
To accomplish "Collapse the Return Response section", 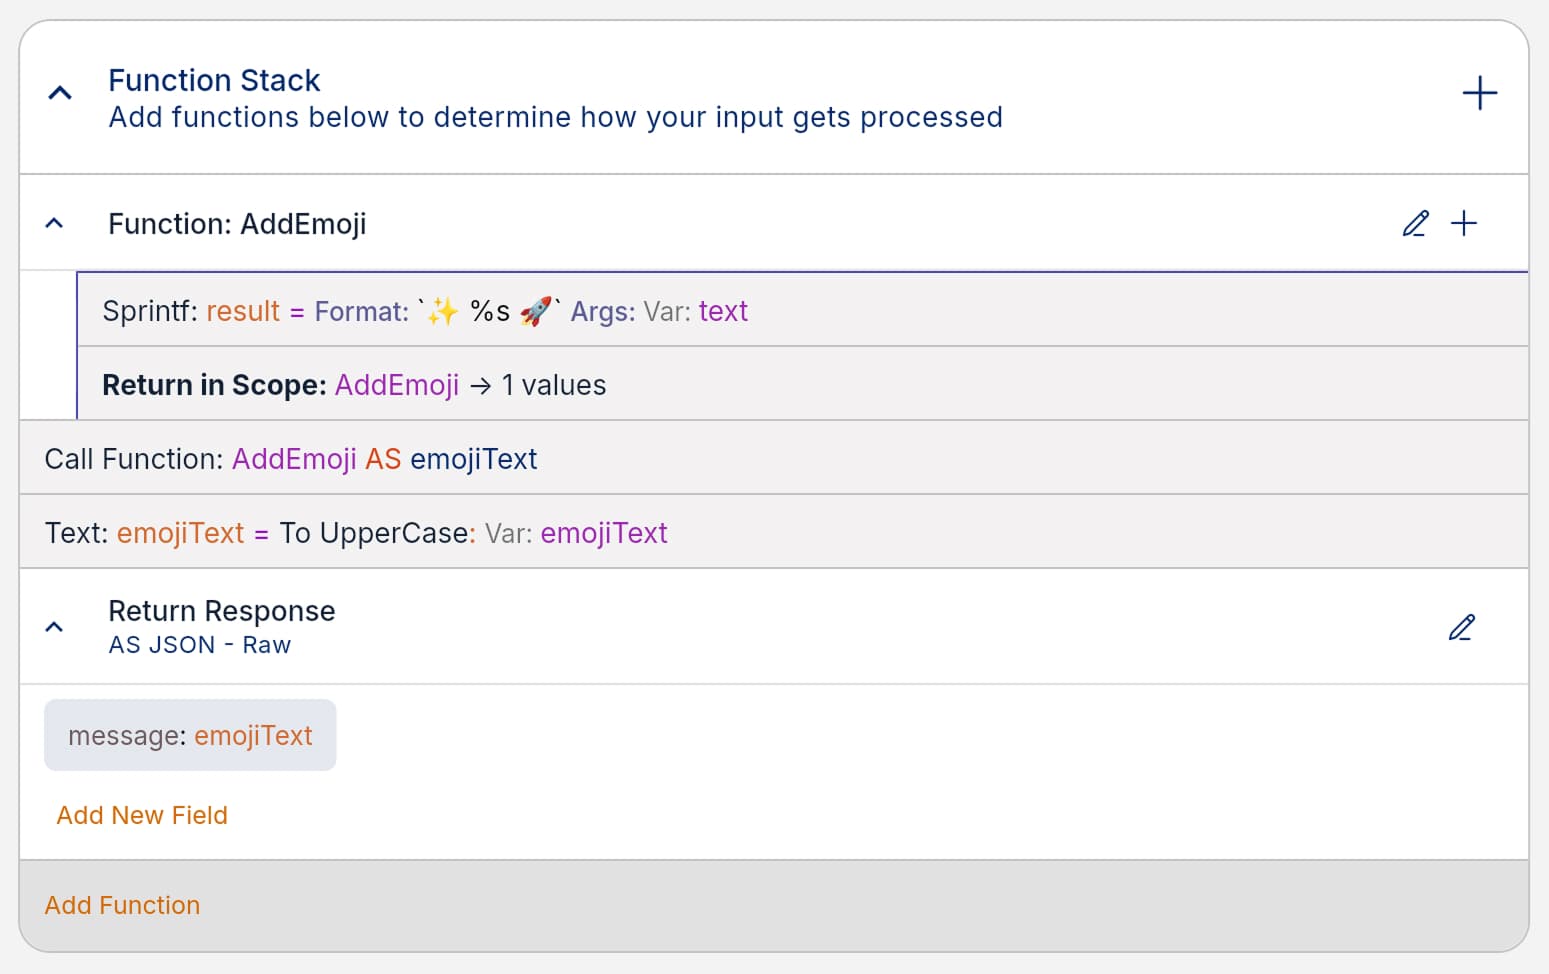I will (x=54, y=627).
